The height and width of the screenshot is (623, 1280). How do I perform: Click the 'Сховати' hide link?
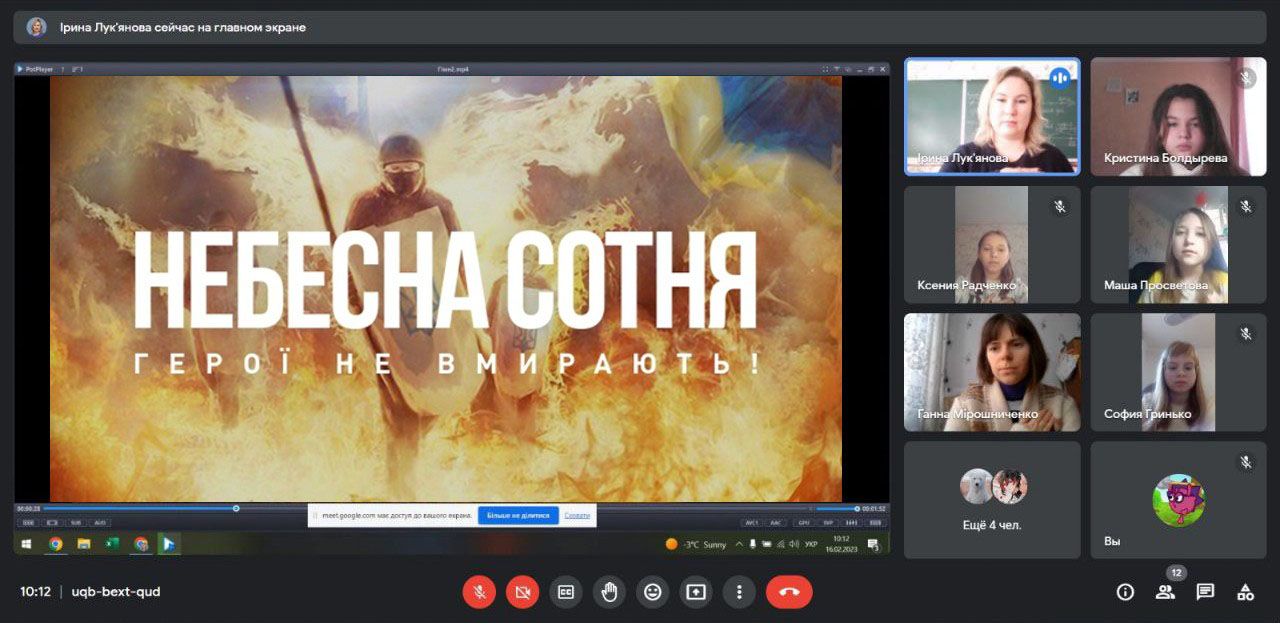pos(577,516)
